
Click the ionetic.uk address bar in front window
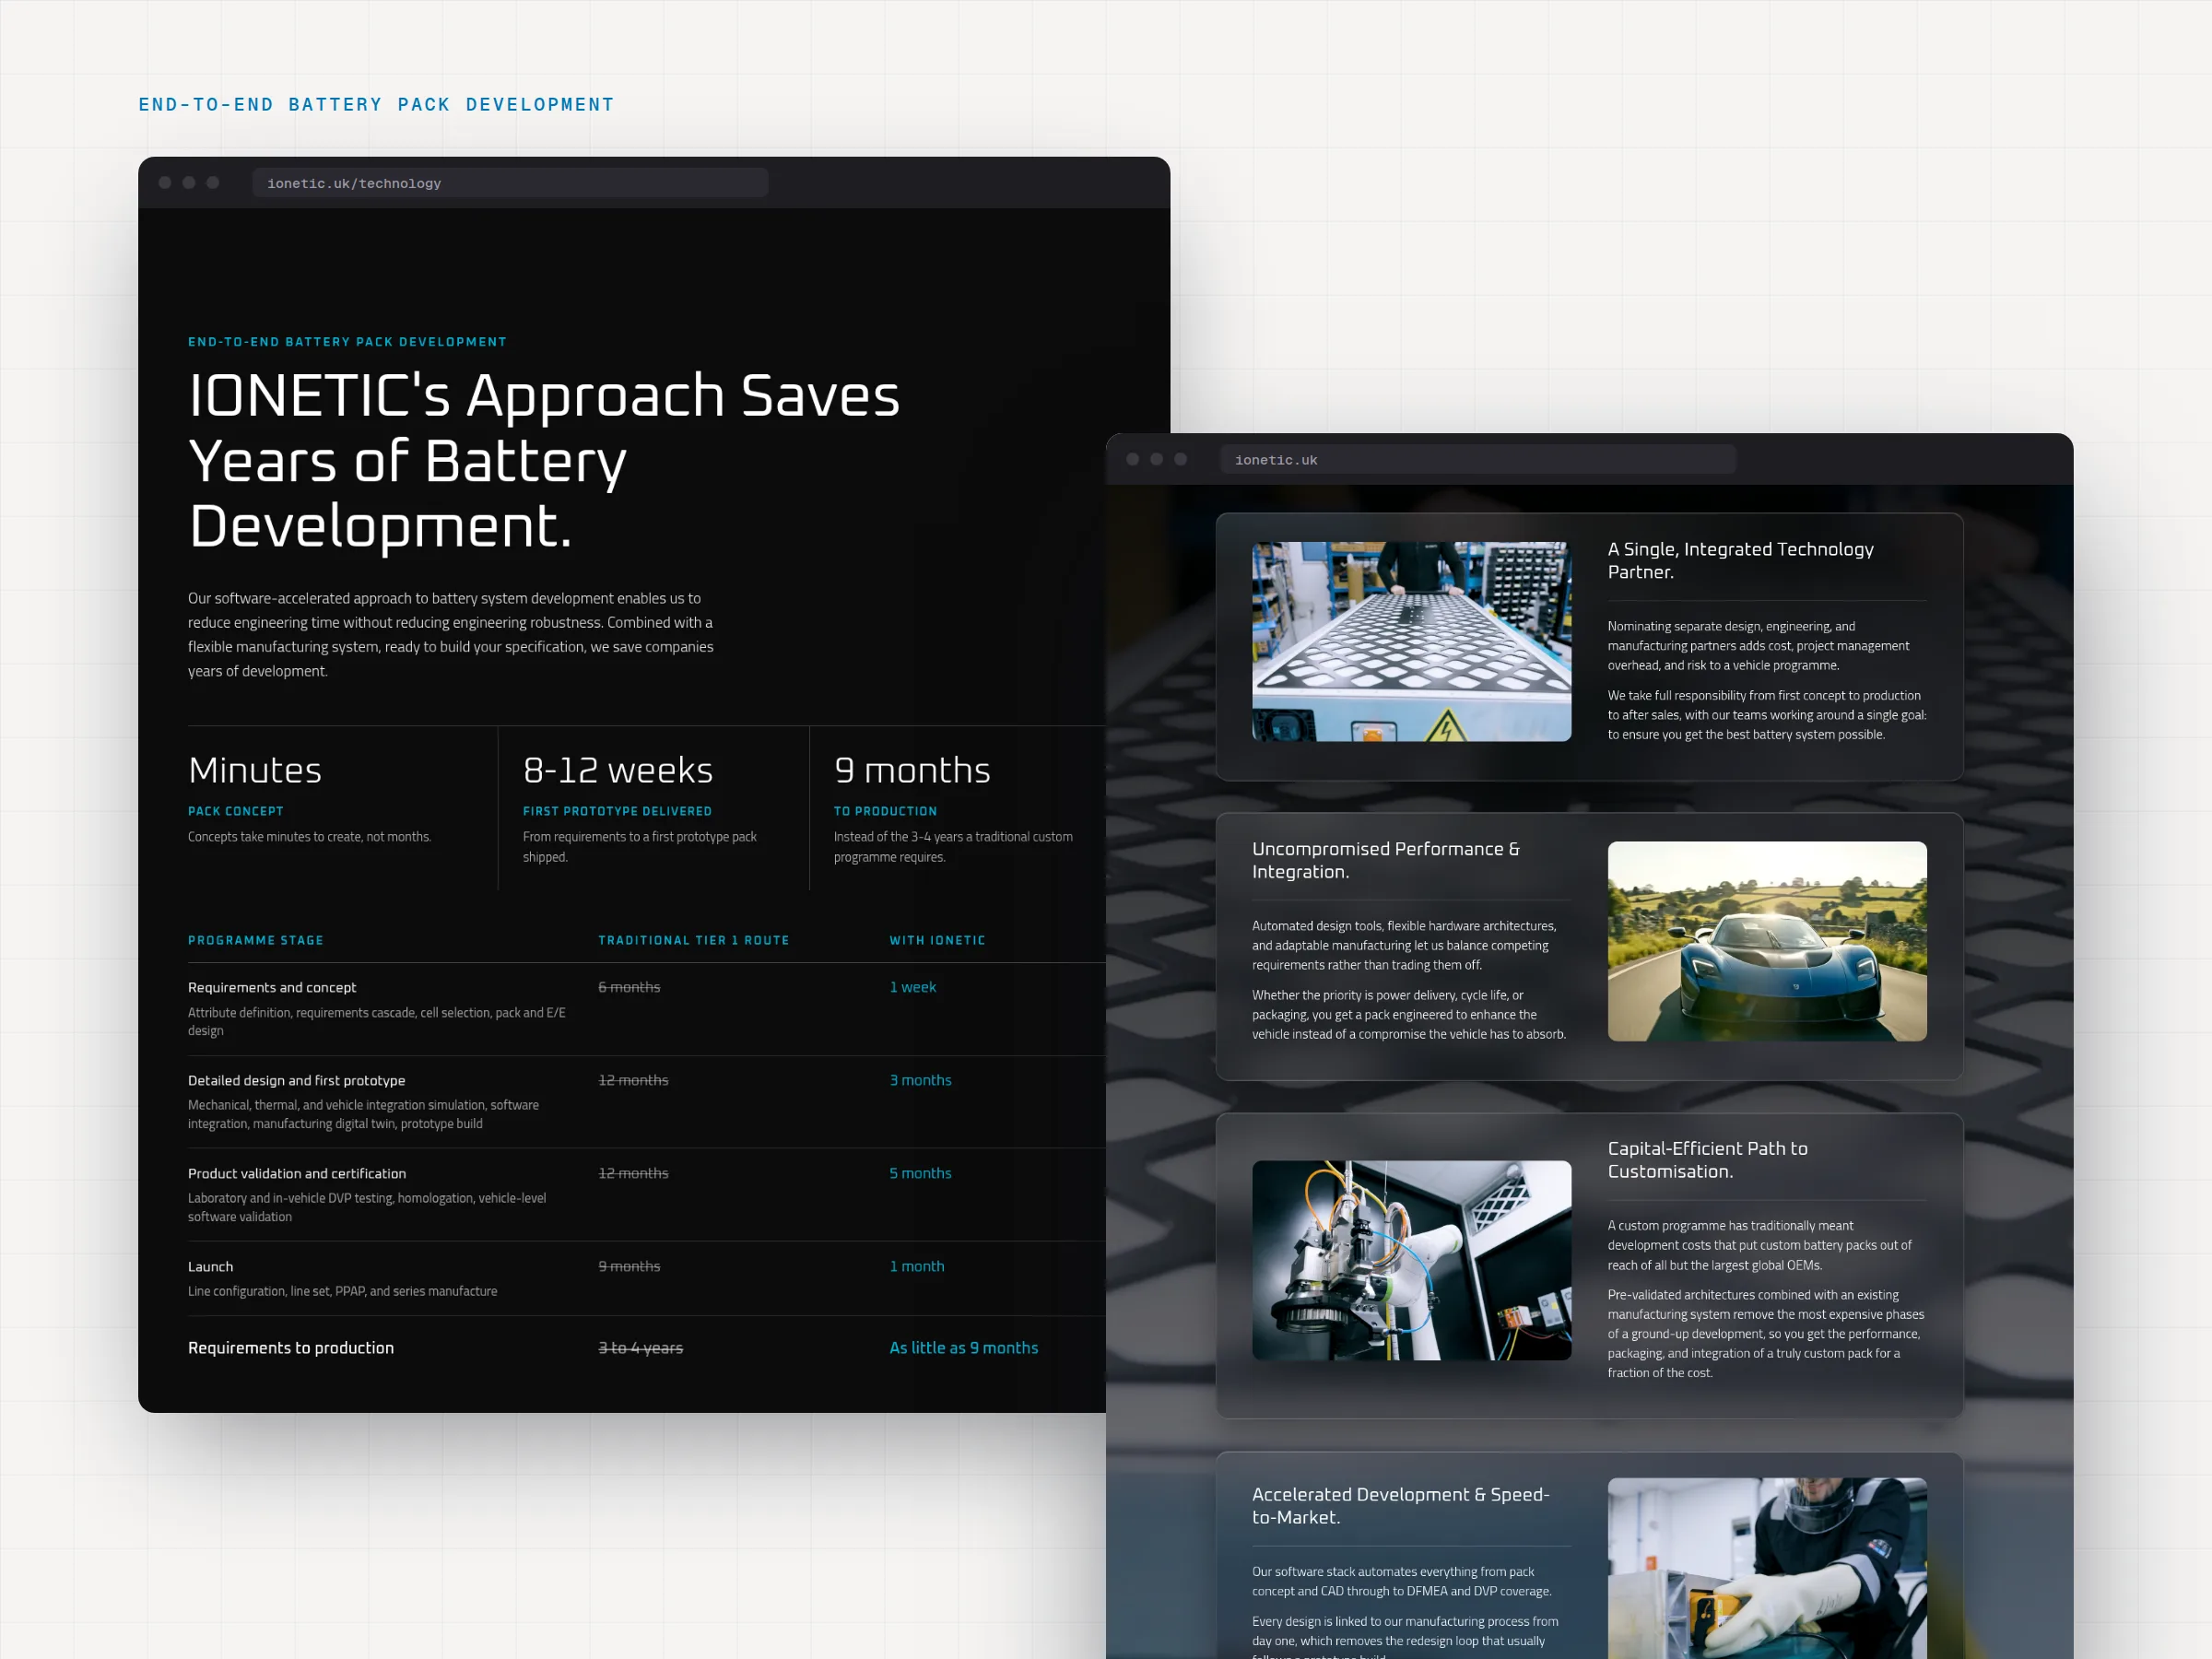click(x=1478, y=460)
